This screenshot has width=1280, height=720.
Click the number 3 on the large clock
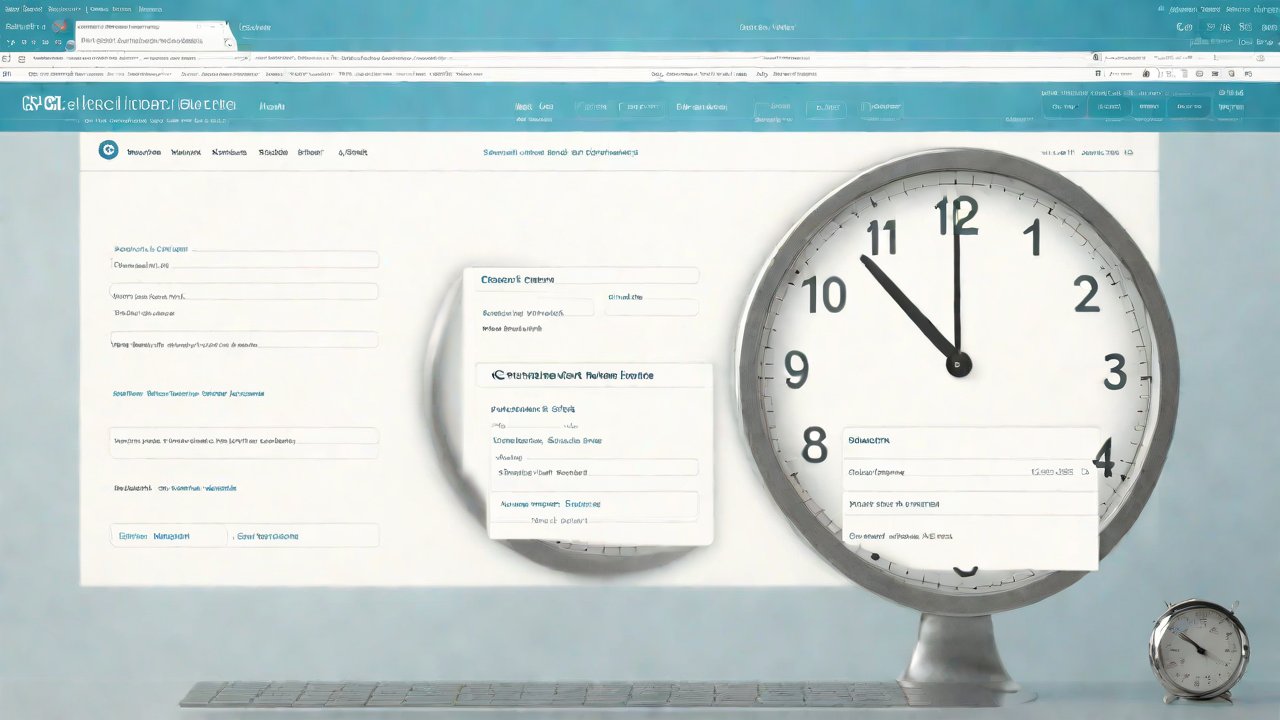click(1115, 372)
